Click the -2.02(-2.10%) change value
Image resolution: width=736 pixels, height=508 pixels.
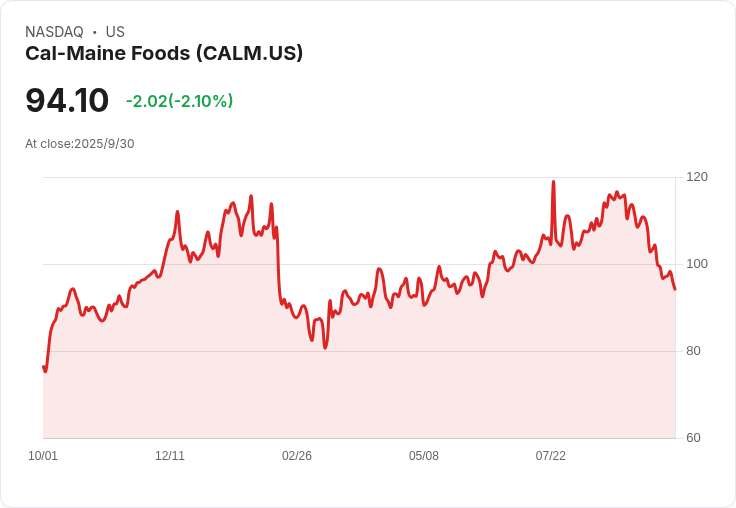(x=179, y=101)
